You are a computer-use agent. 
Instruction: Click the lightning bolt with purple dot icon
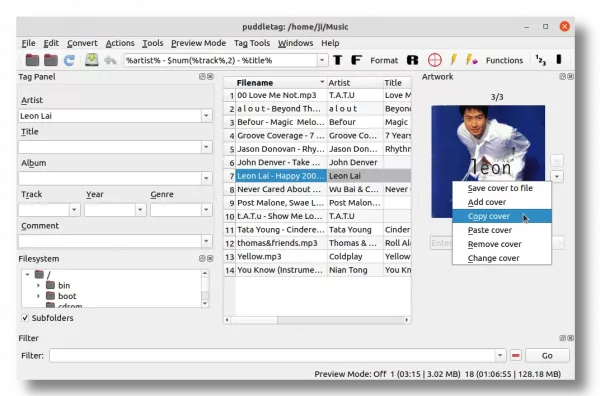click(x=471, y=60)
